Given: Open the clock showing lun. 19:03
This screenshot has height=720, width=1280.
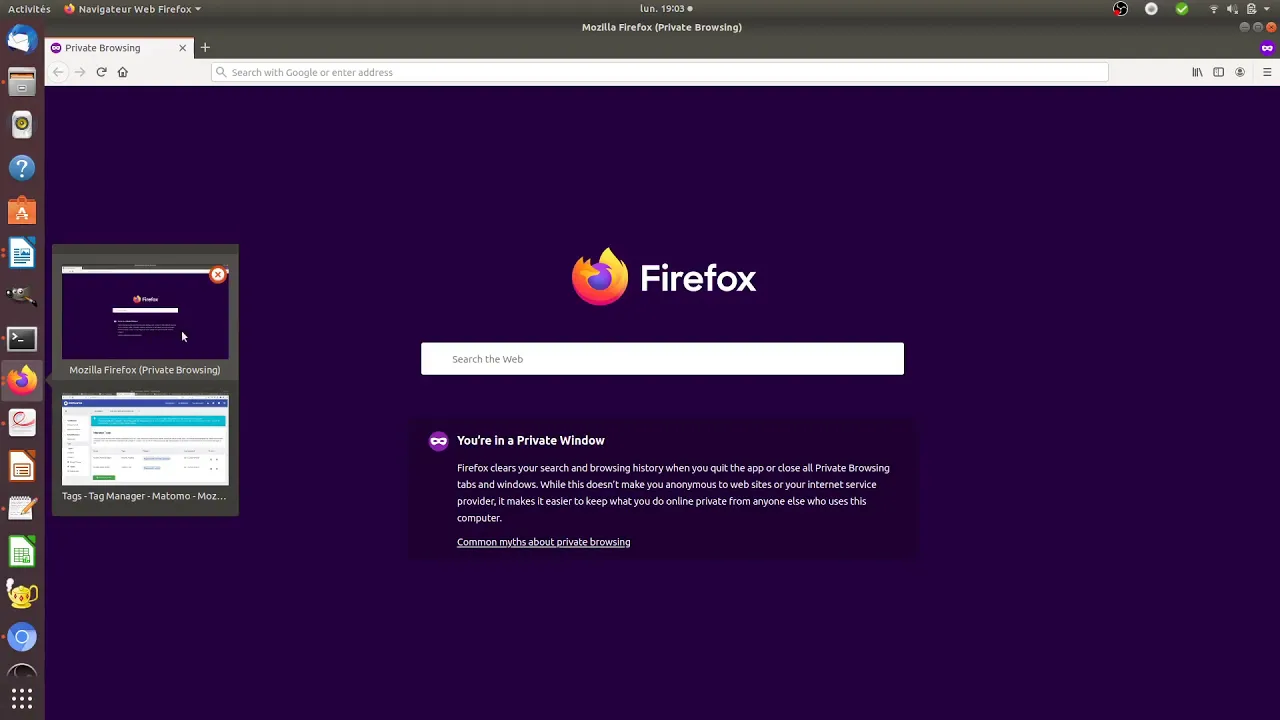Looking at the screenshot, I should click(x=666, y=9).
